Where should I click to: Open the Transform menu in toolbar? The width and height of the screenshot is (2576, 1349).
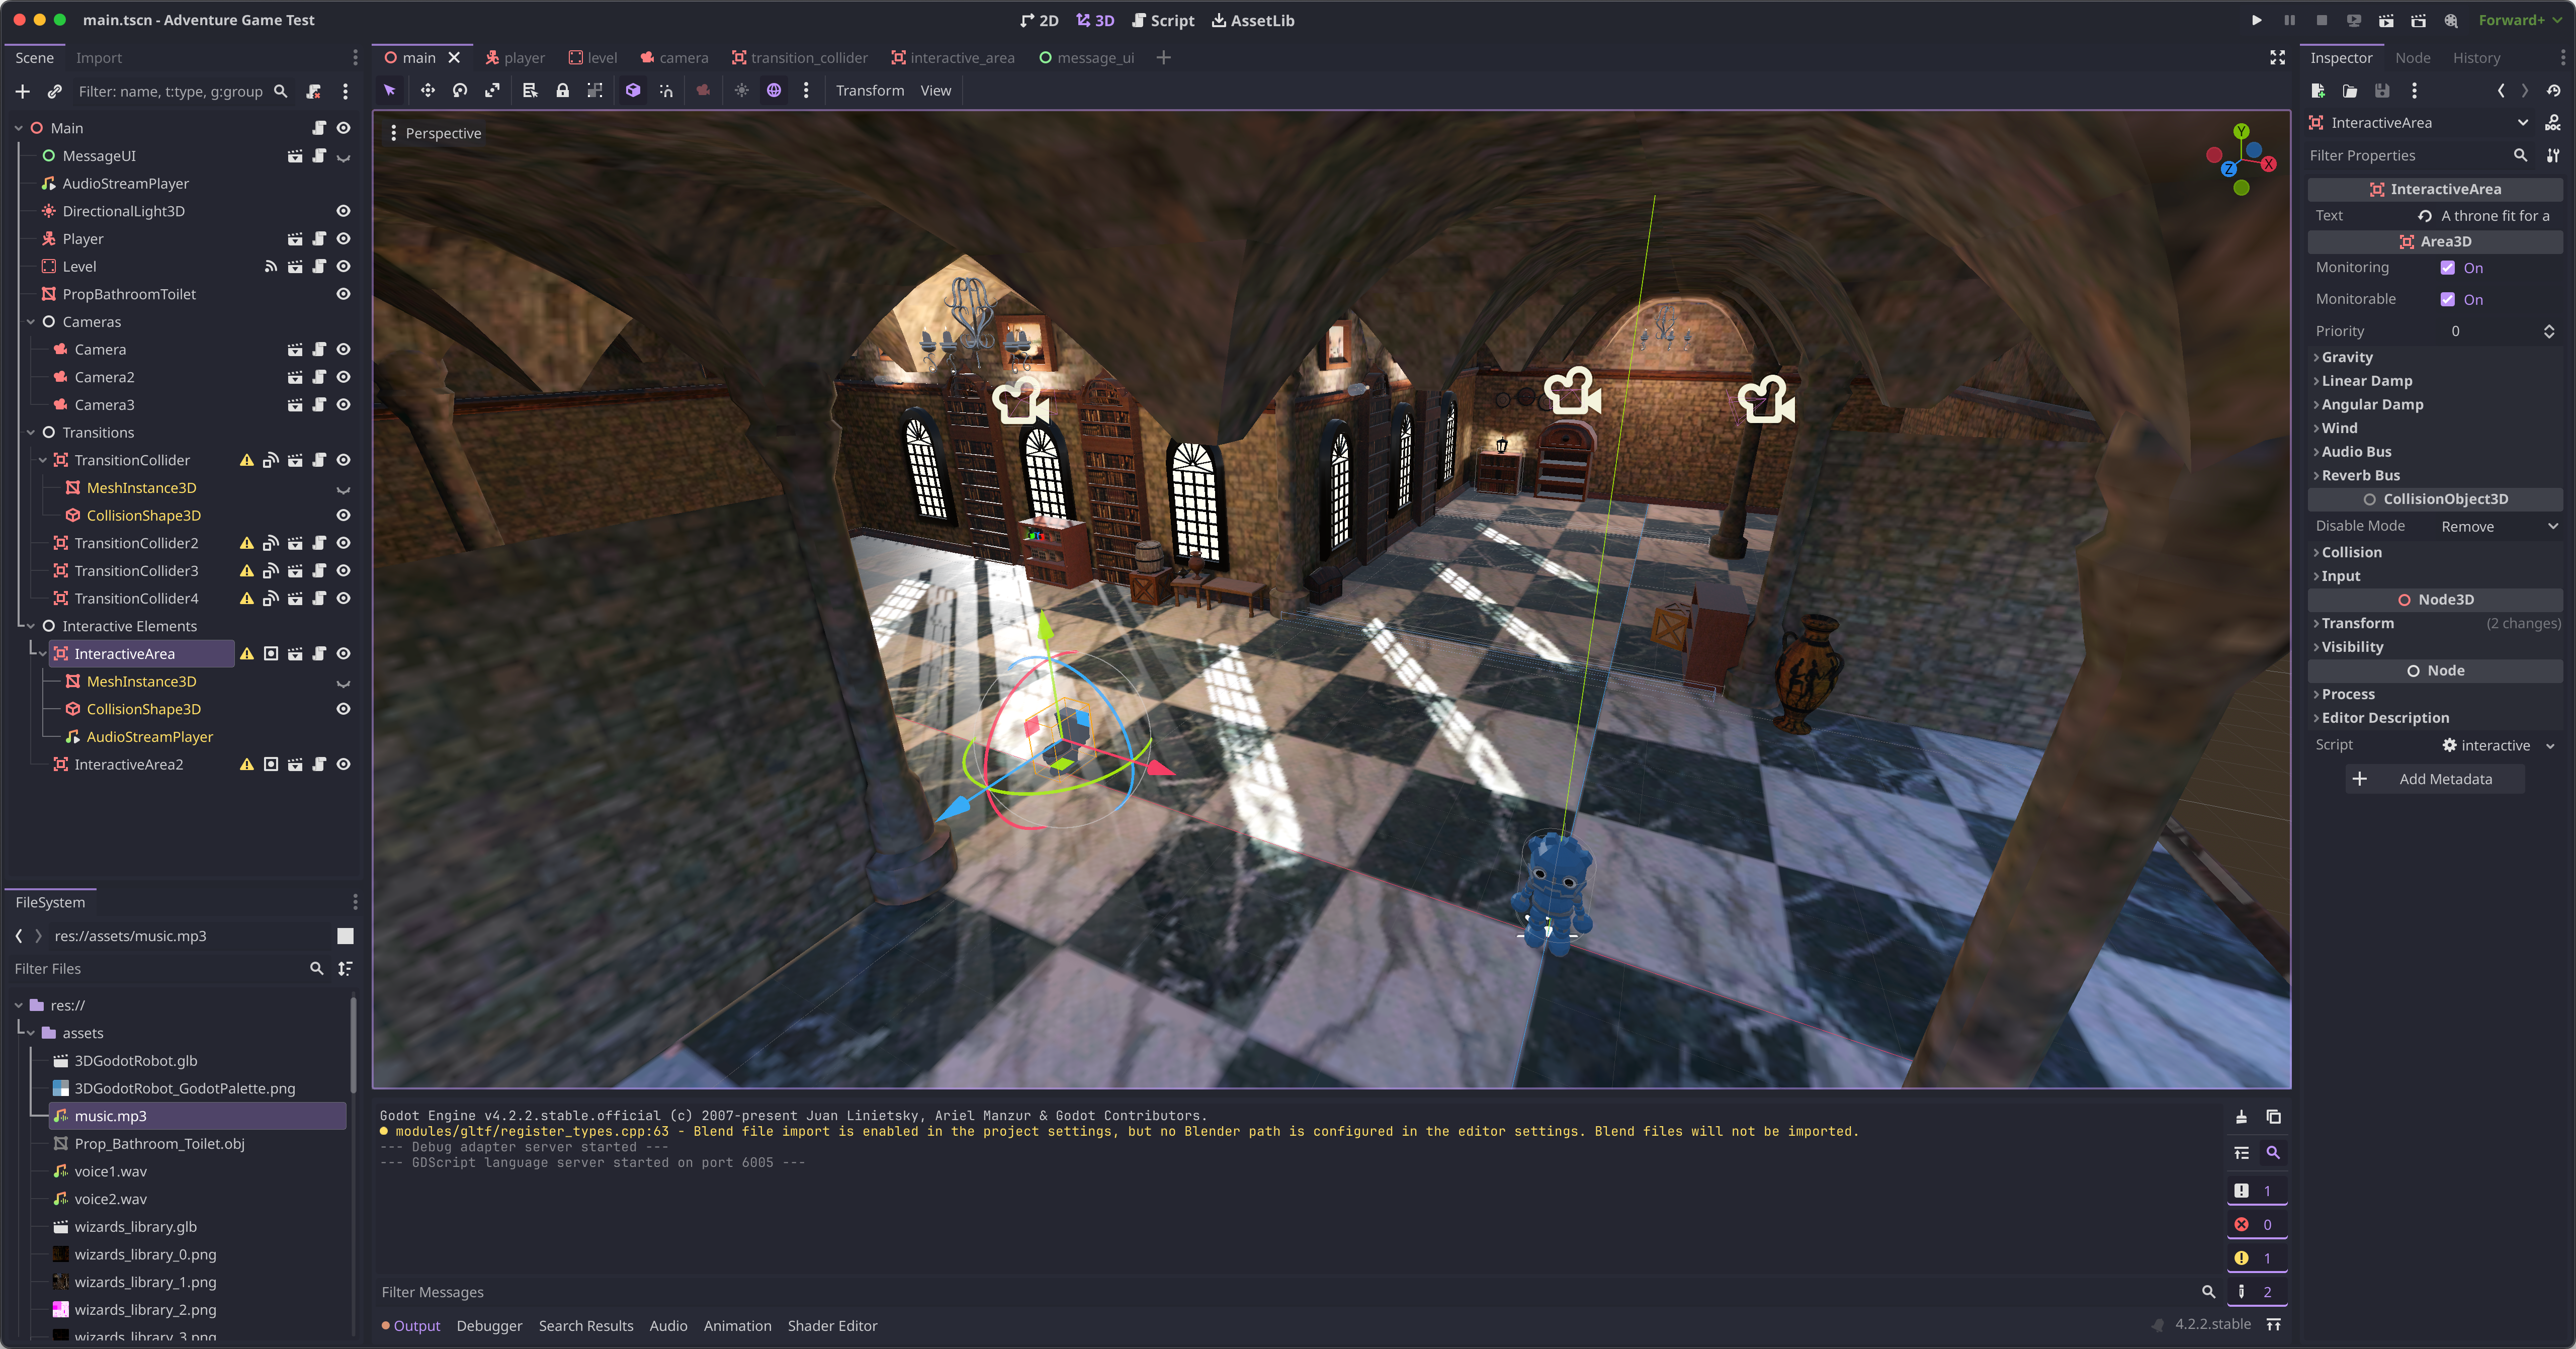coord(869,91)
